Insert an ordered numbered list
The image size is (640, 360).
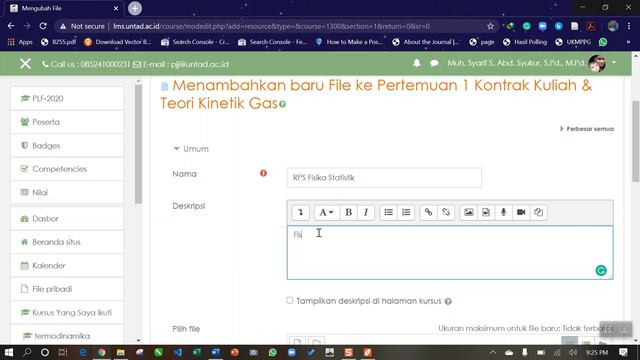pyautogui.click(x=406, y=212)
